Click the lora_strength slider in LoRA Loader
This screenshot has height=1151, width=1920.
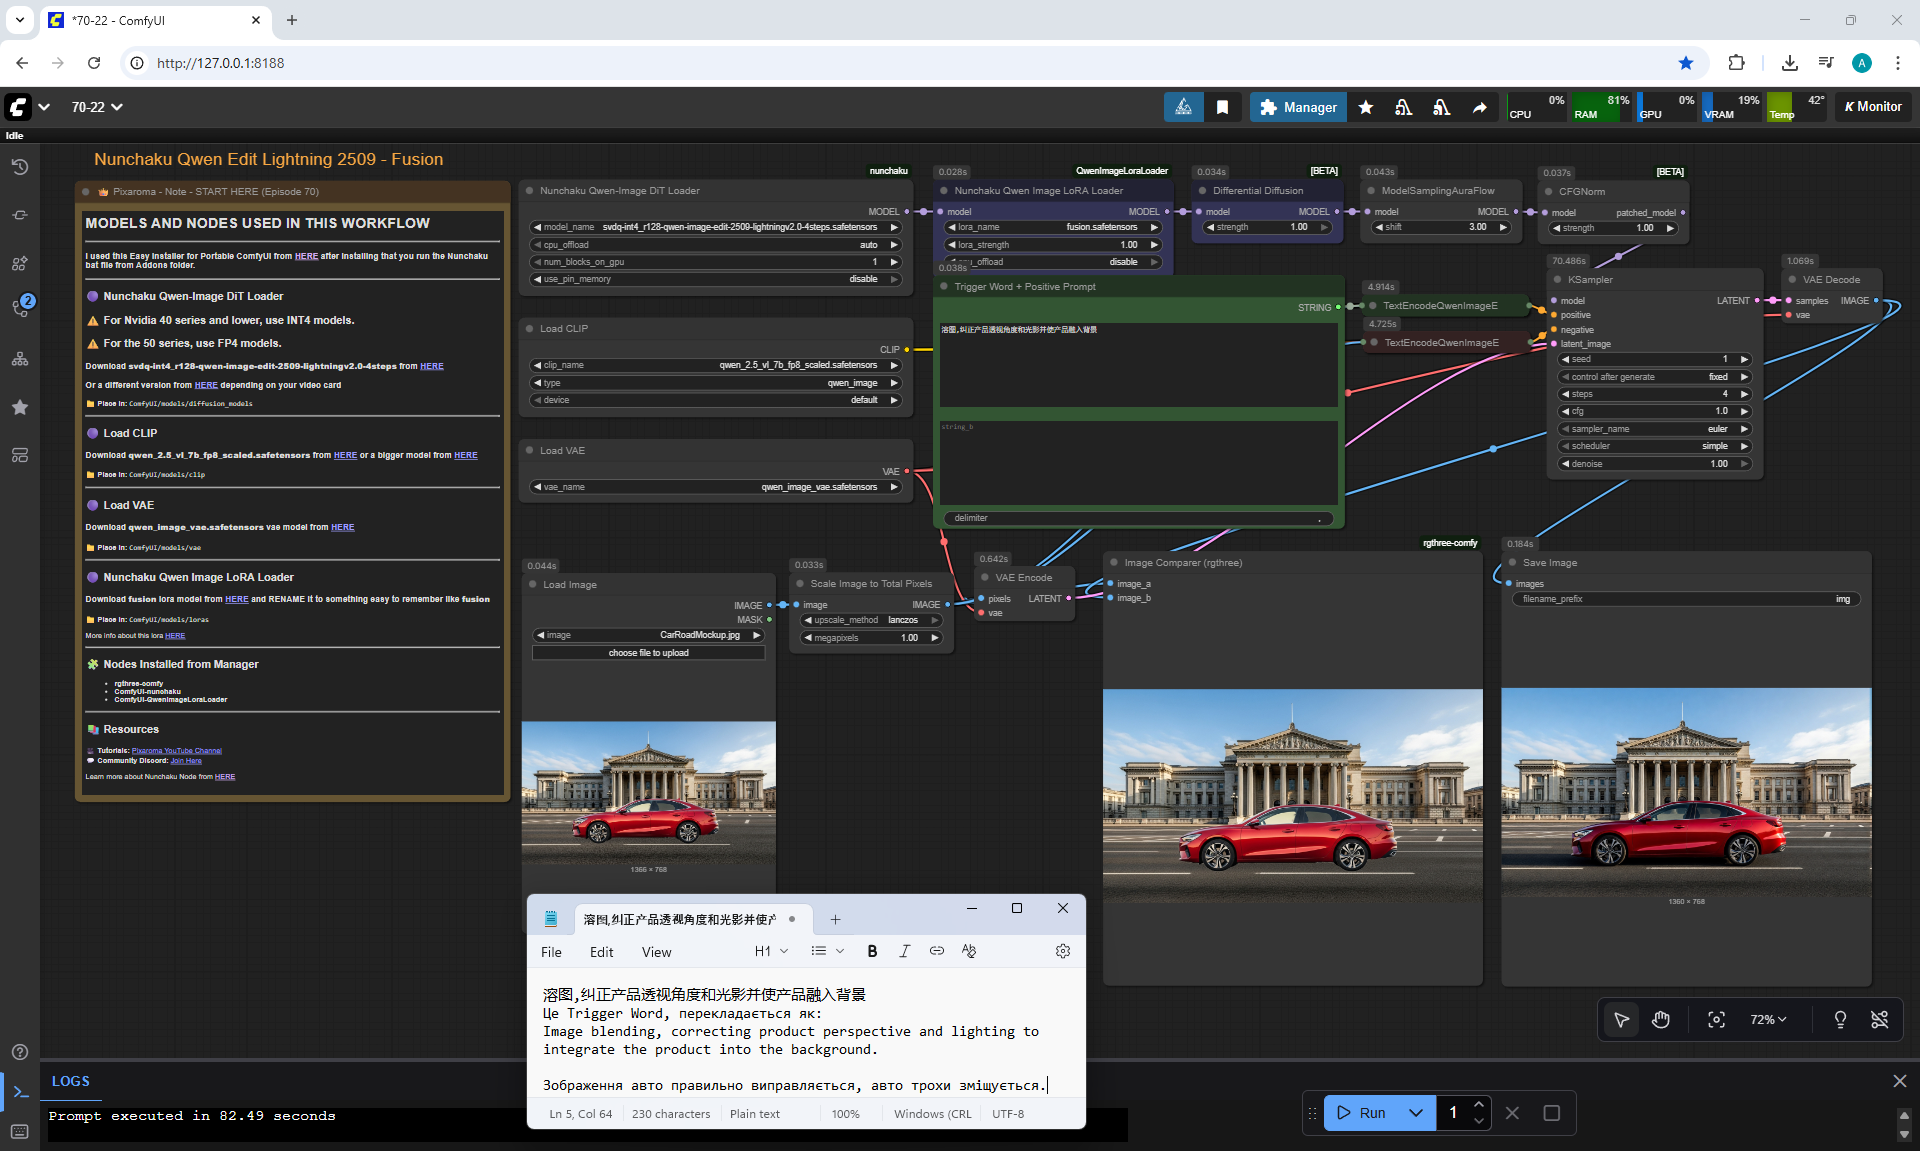(x=1053, y=245)
